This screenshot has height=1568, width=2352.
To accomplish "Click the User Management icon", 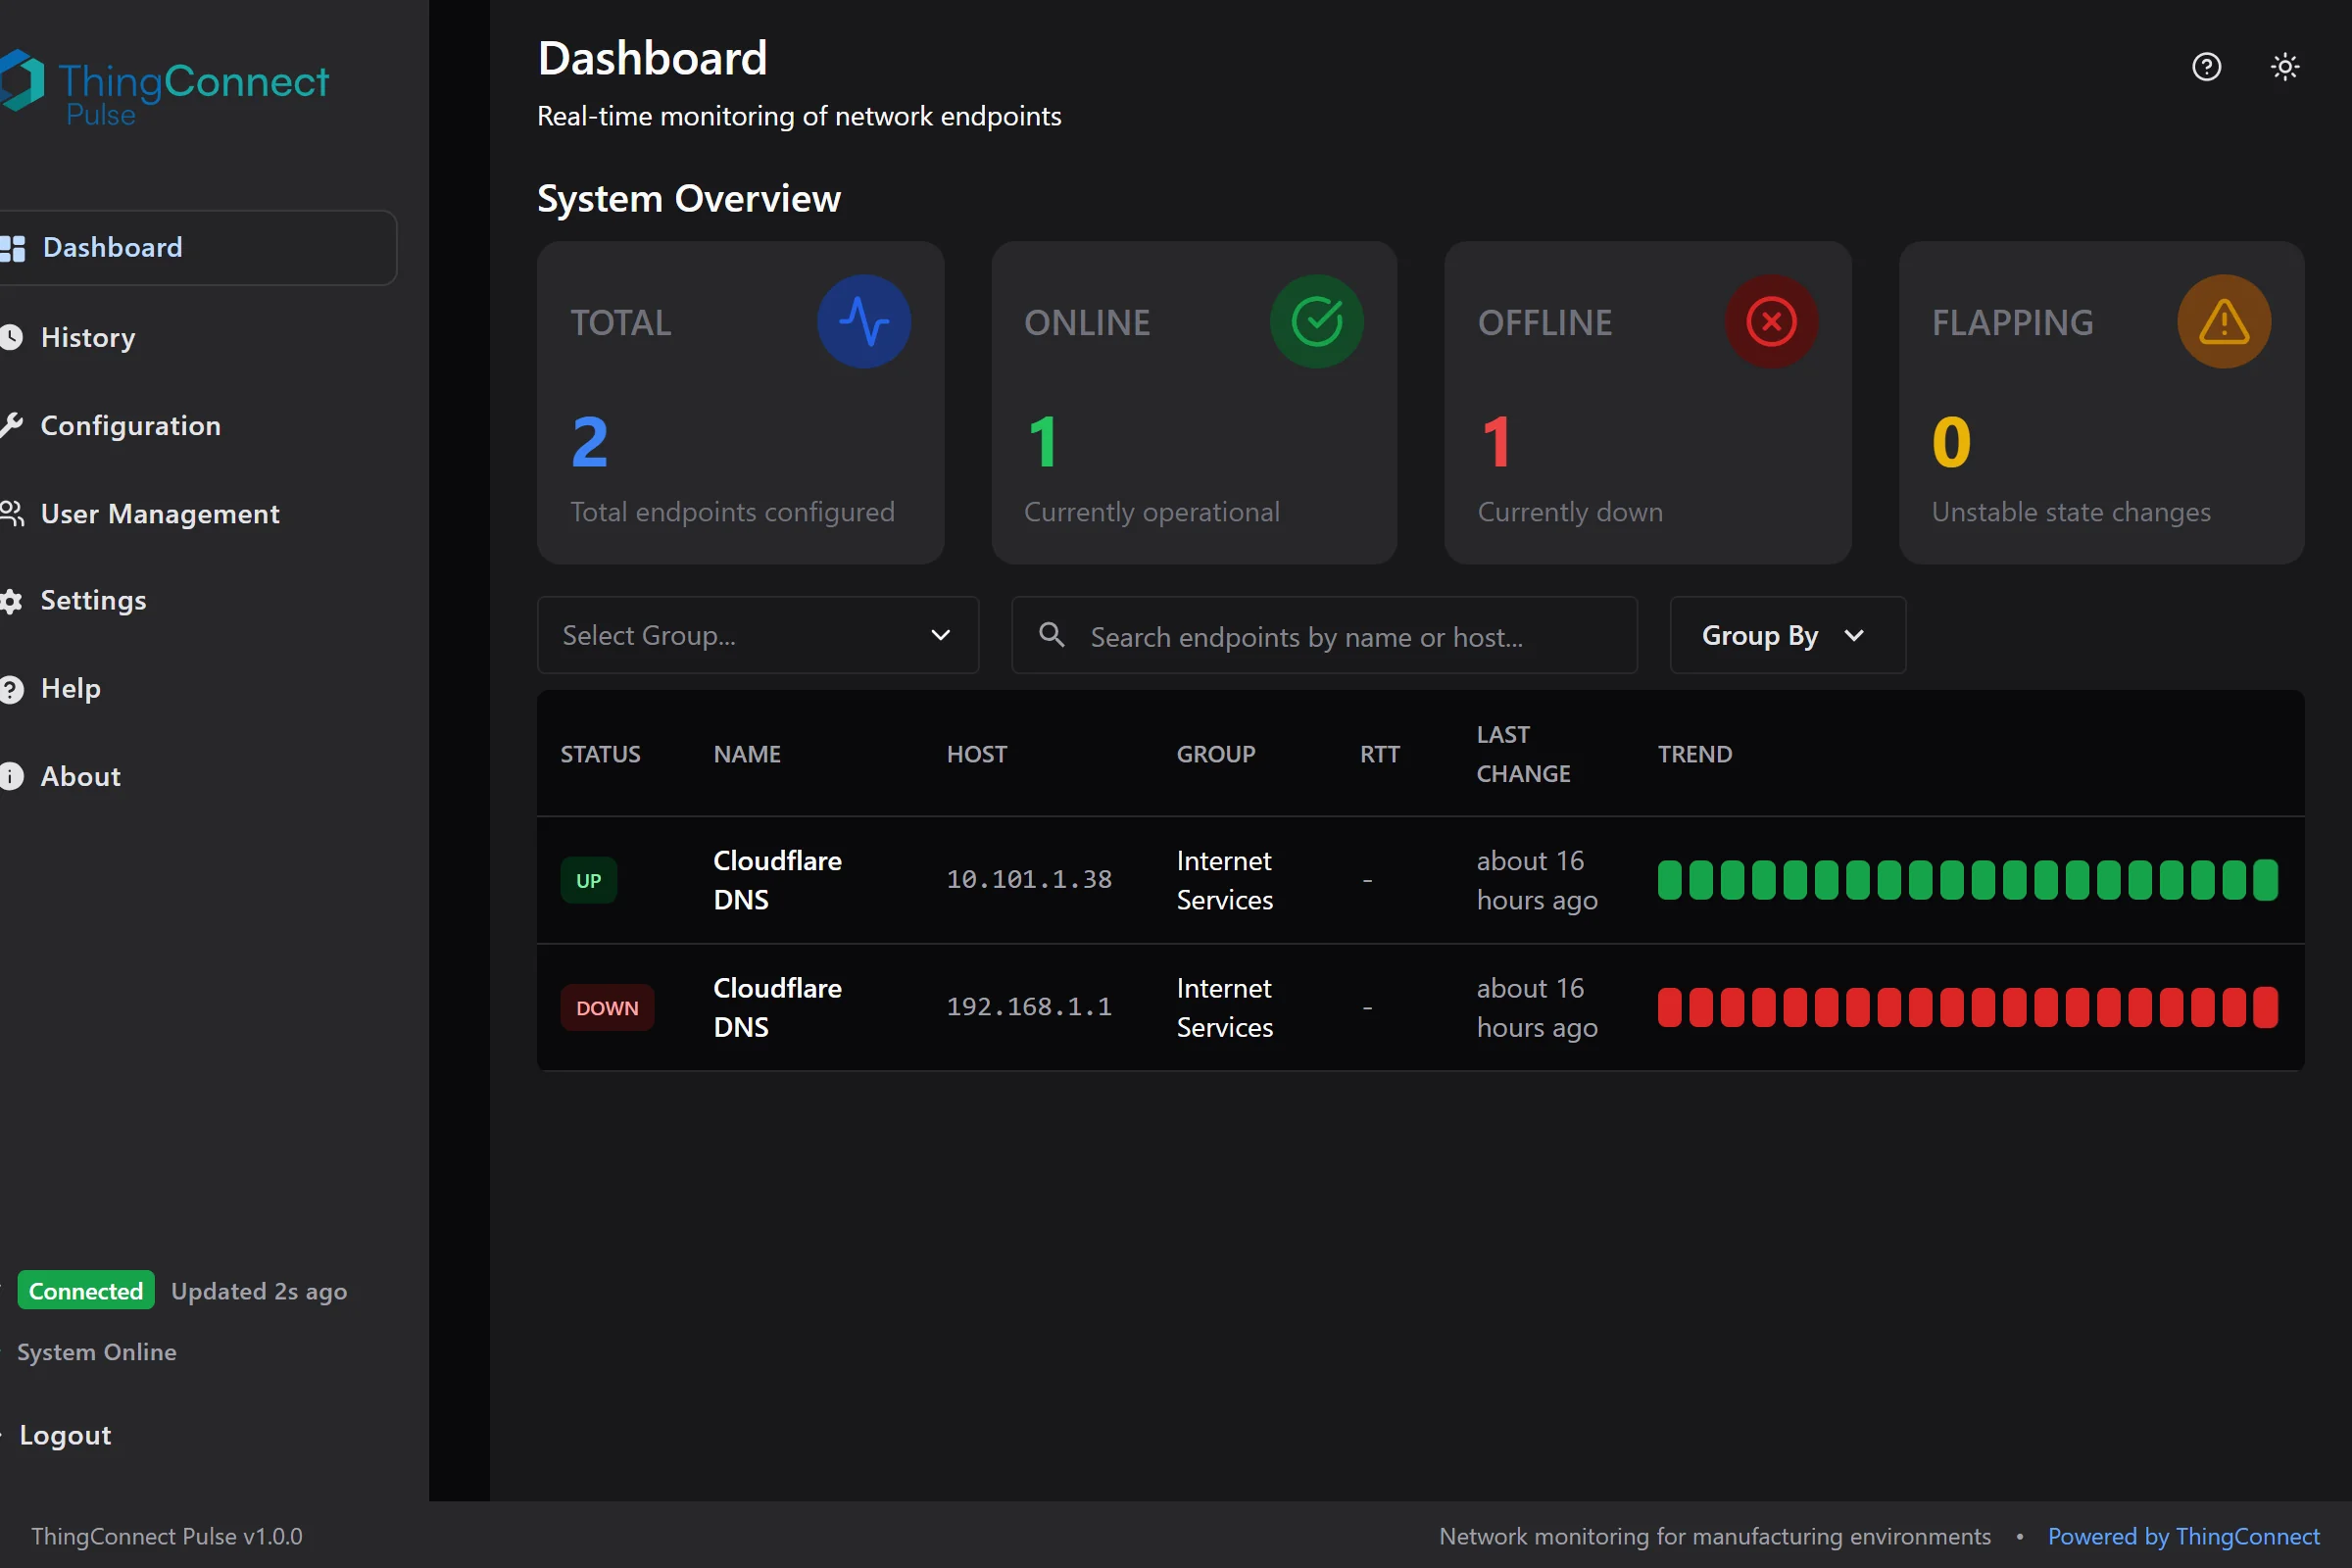I will (11, 513).
